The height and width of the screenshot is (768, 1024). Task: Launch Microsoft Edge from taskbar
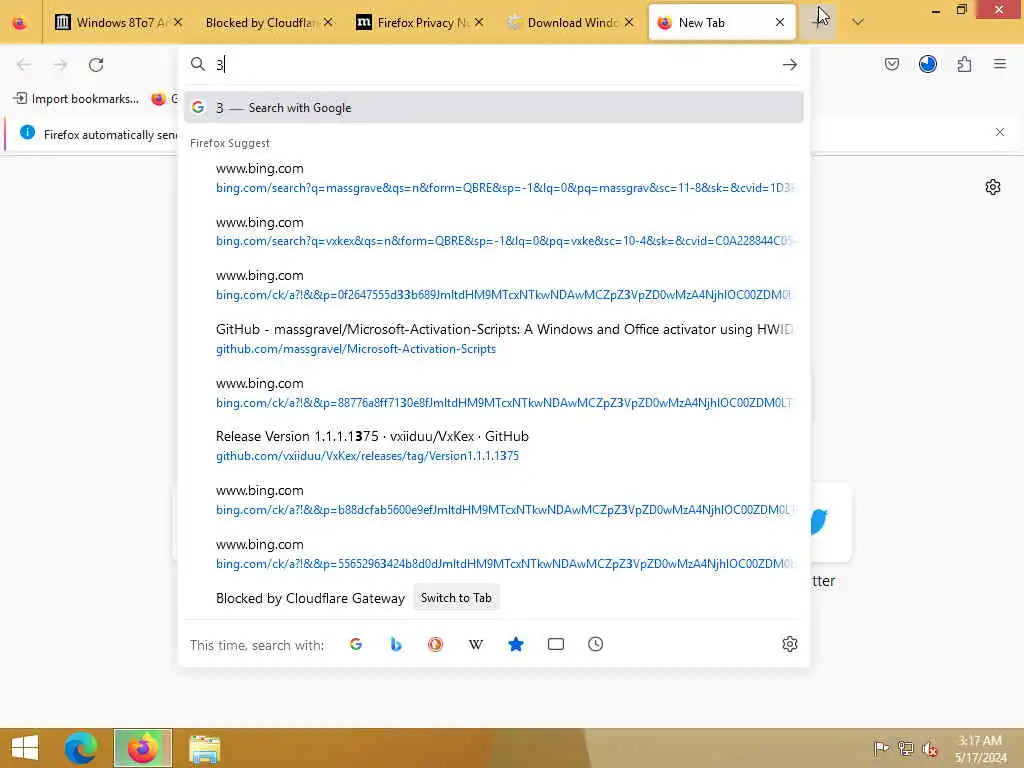81,748
